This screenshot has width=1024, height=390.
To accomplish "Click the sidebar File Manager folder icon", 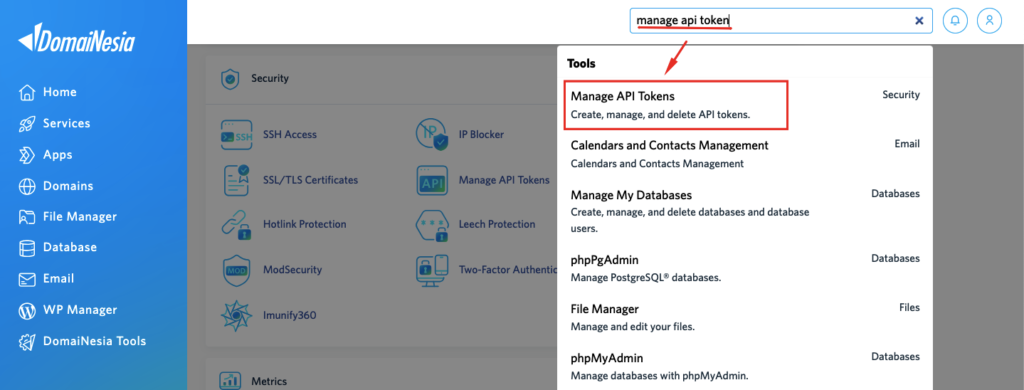I will (27, 217).
